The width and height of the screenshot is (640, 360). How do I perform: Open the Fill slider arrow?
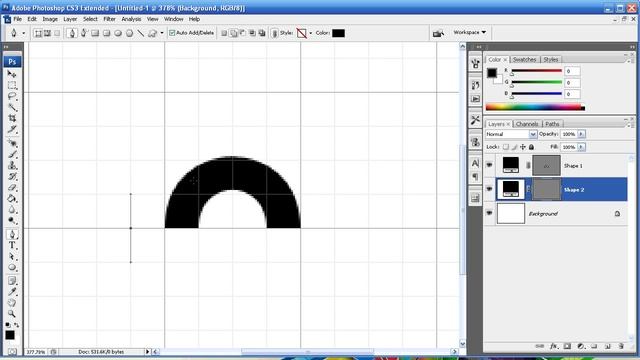581,147
